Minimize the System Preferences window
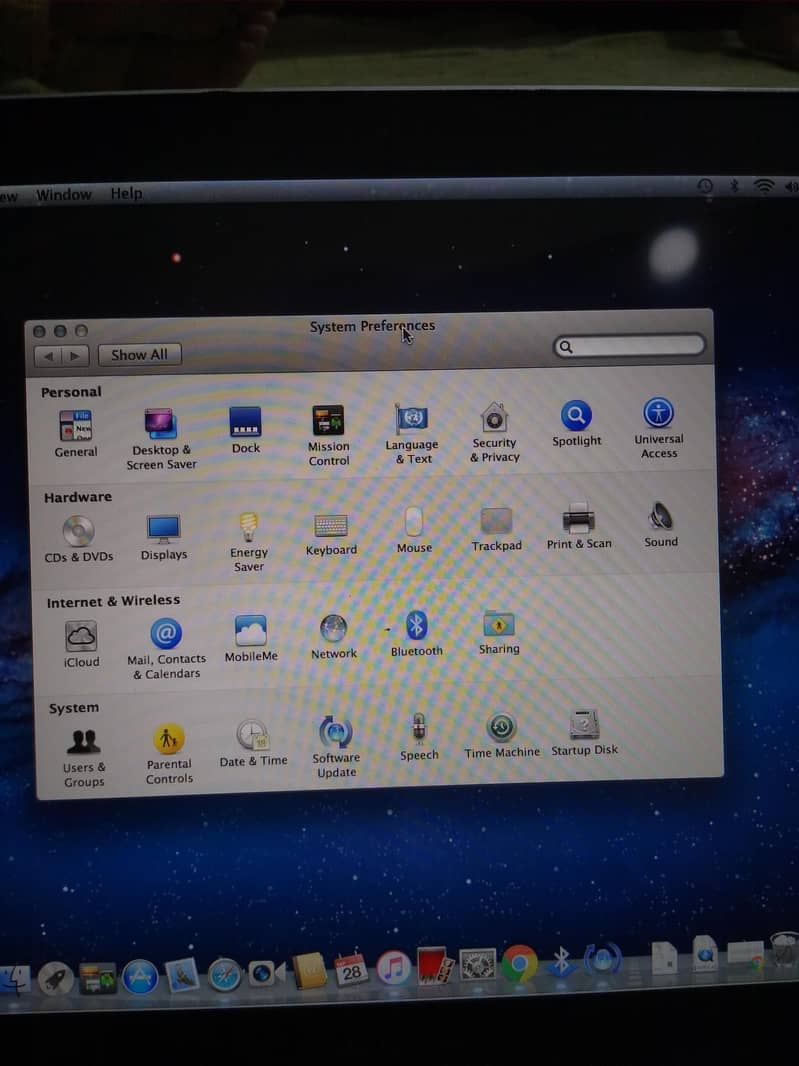The image size is (799, 1066). pos(60,330)
